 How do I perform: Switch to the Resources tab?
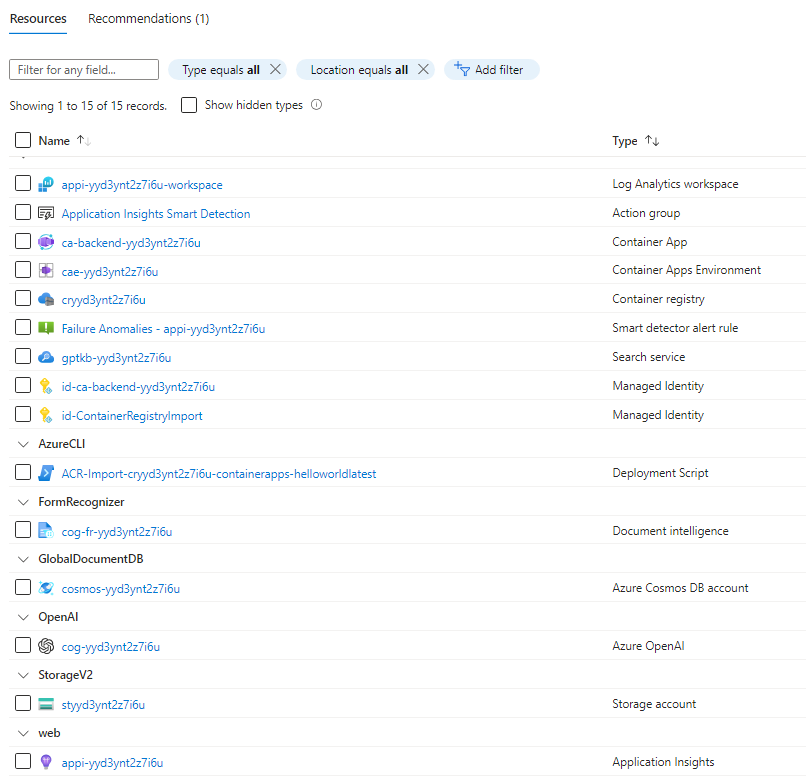click(38, 19)
